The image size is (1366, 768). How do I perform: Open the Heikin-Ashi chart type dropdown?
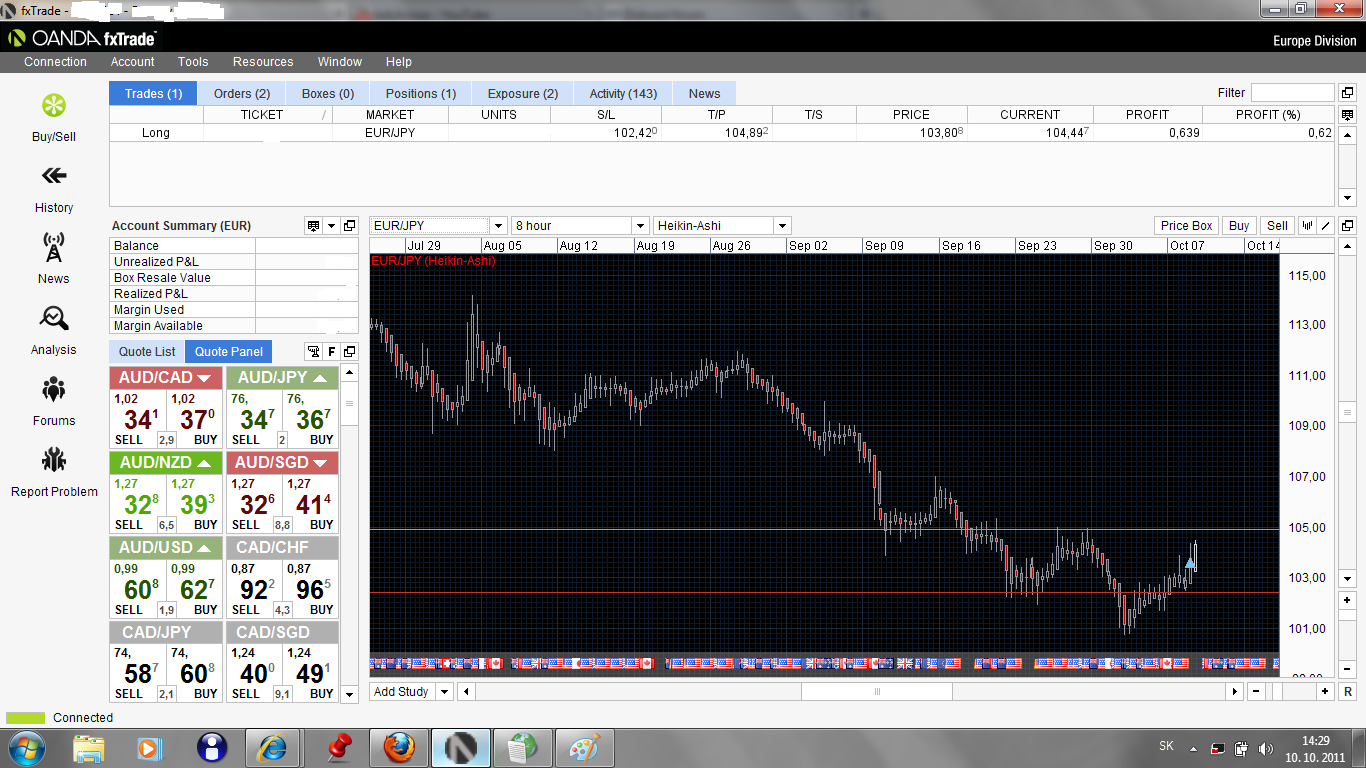[x=781, y=226]
